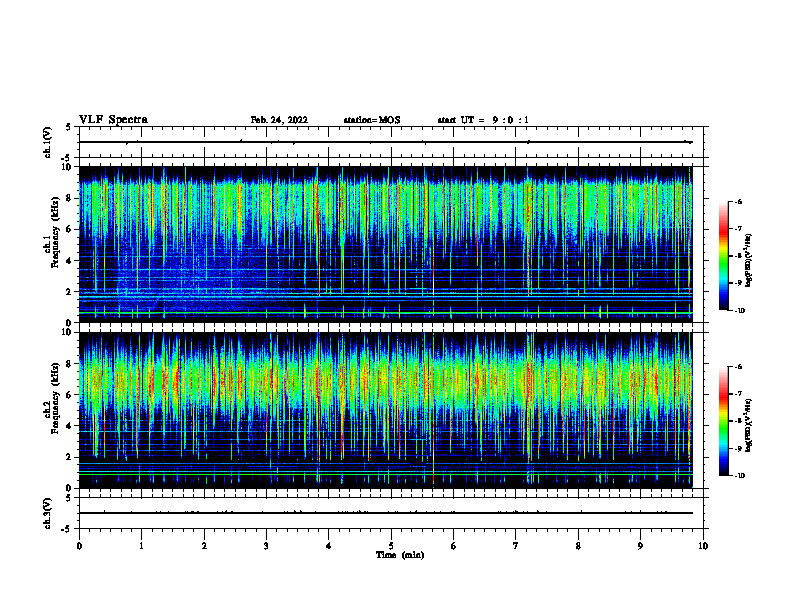Click the "-10" label on ch.1 colorbar
The image size is (792, 612).
[x=739, y=311]
